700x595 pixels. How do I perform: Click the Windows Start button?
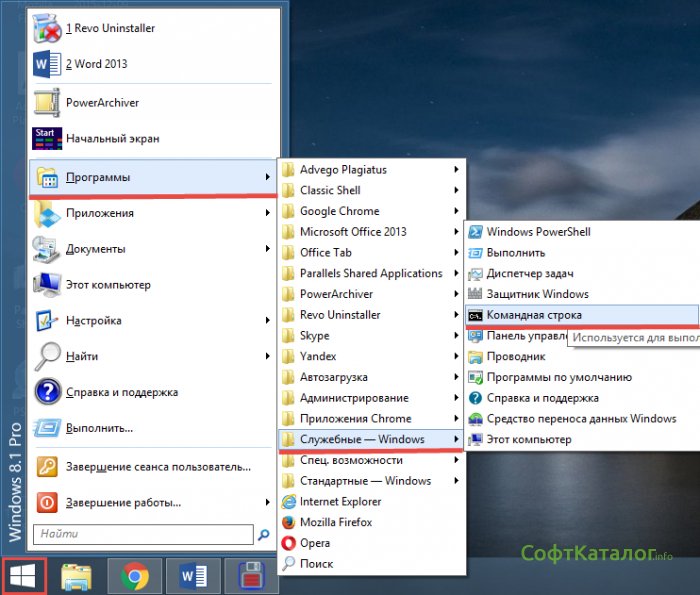24,576
